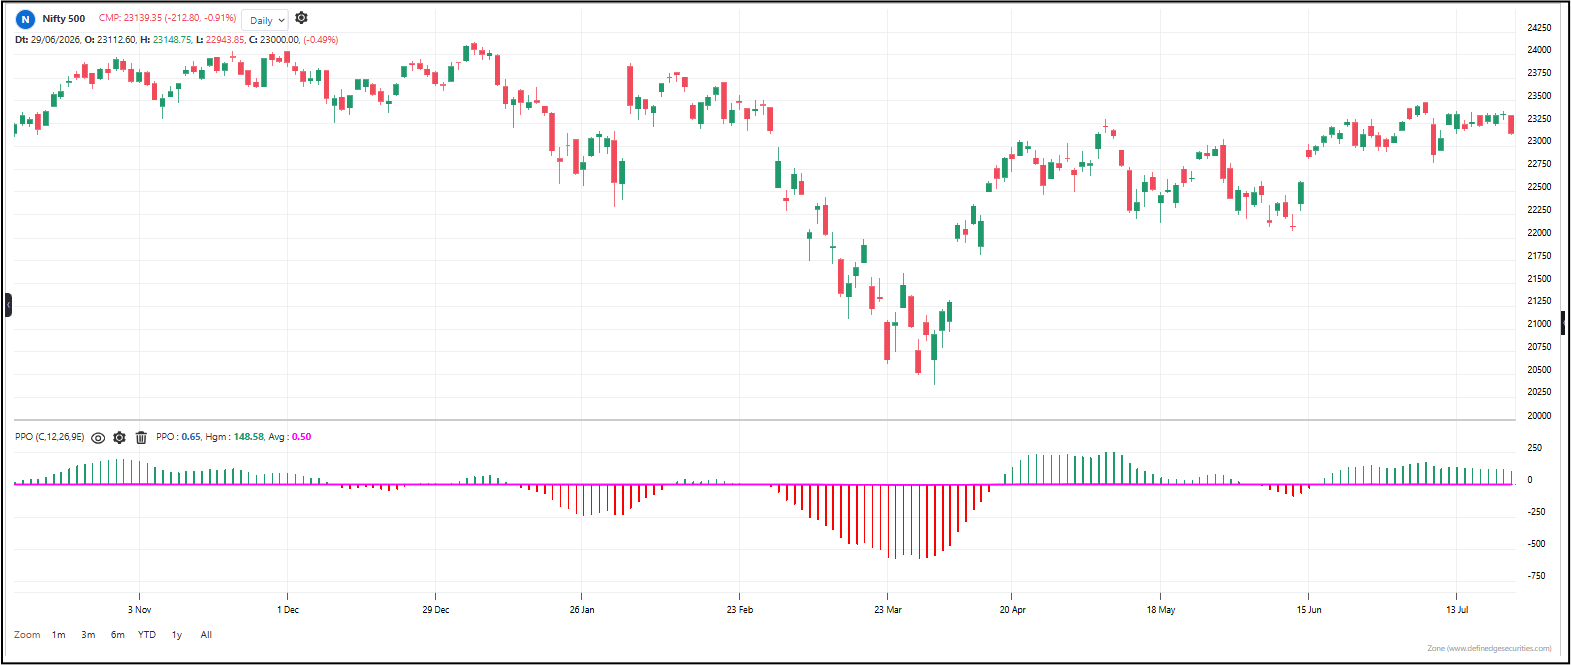Click the 23 Feb date axis label
The width and height of the screenshot is (1571, 665).
click(740, 610)
